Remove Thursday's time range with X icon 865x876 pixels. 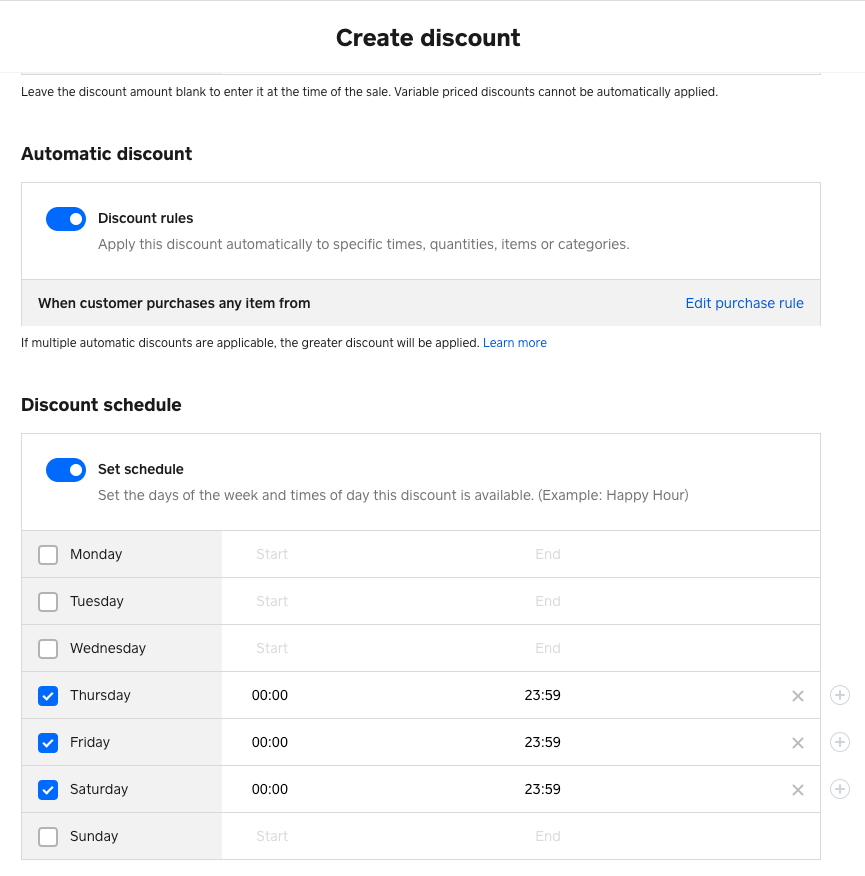click(x=798, y=696)
